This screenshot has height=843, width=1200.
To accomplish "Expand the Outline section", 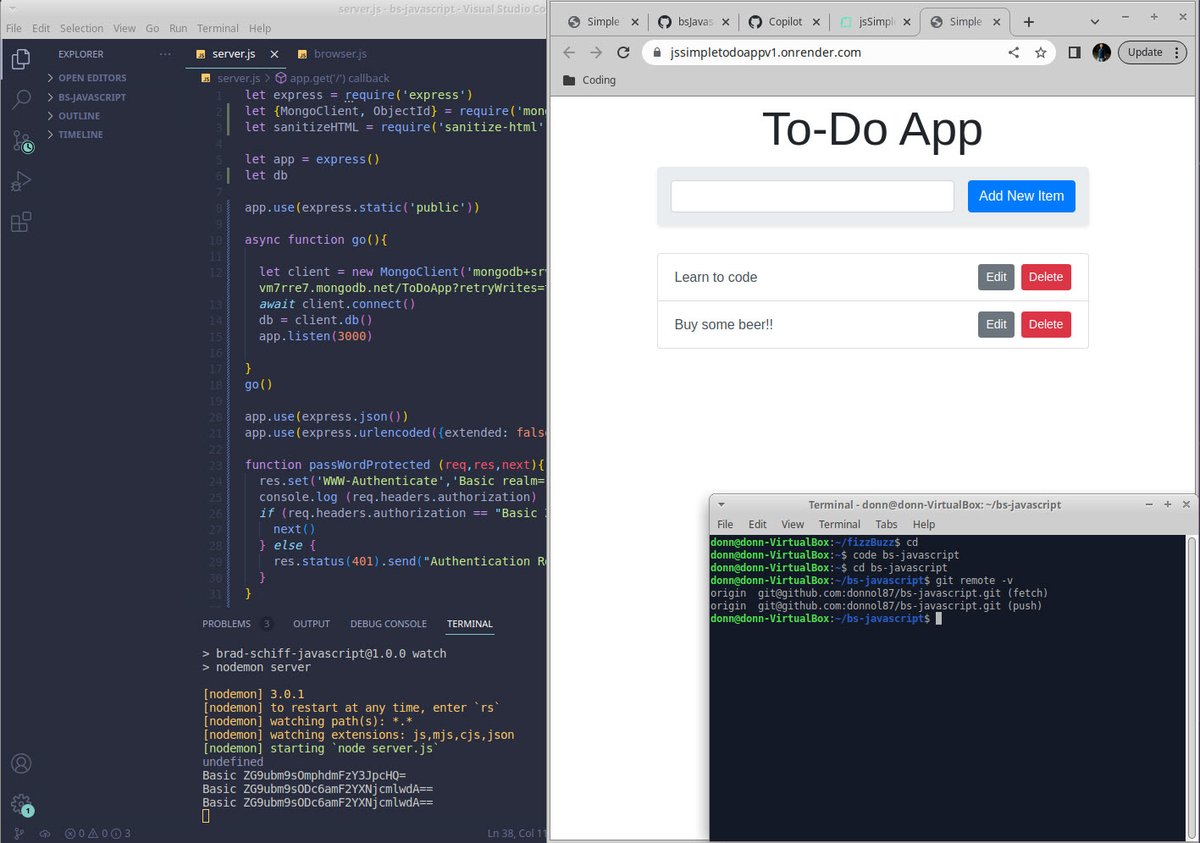I will (79, 116).
